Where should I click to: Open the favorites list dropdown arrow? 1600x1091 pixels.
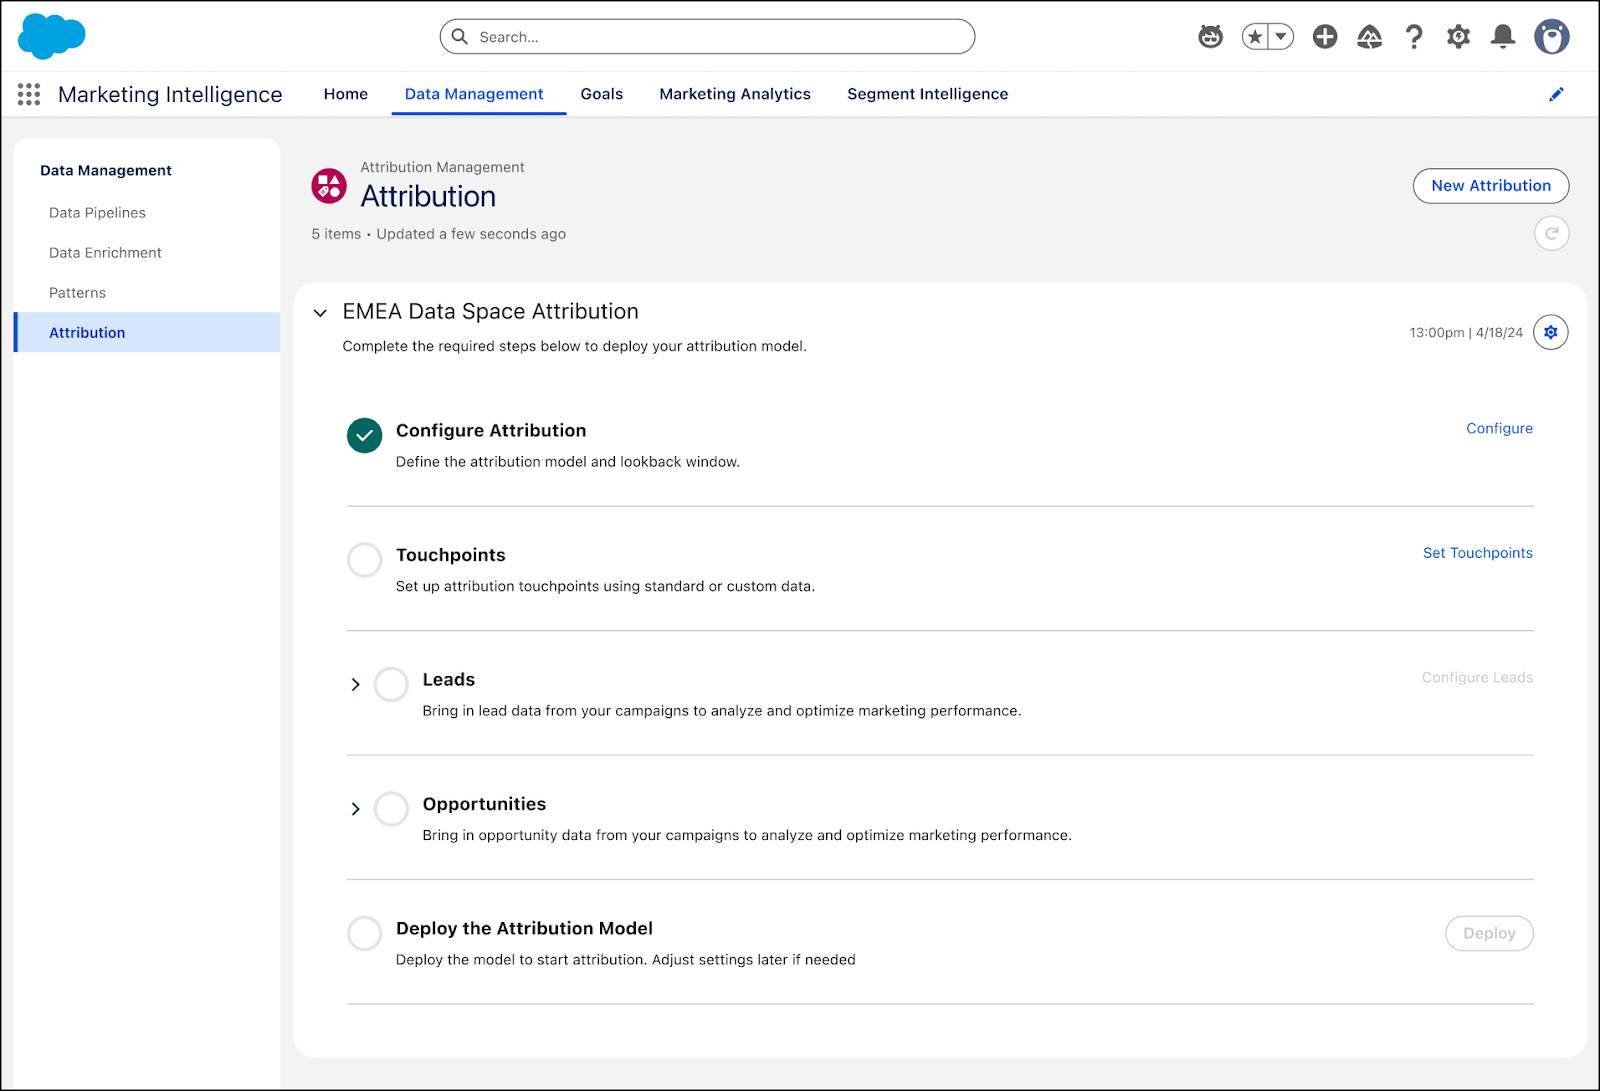[1281, 37]
